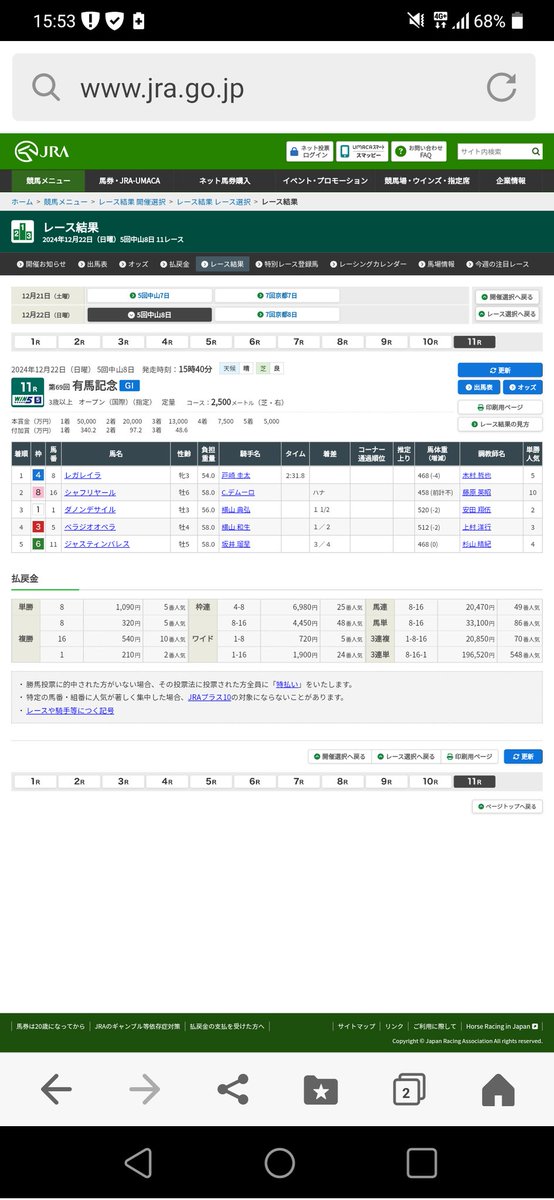Click top 開催選択へ戻る button
The height and width of the screenshot is (1200, 554).
507,298
